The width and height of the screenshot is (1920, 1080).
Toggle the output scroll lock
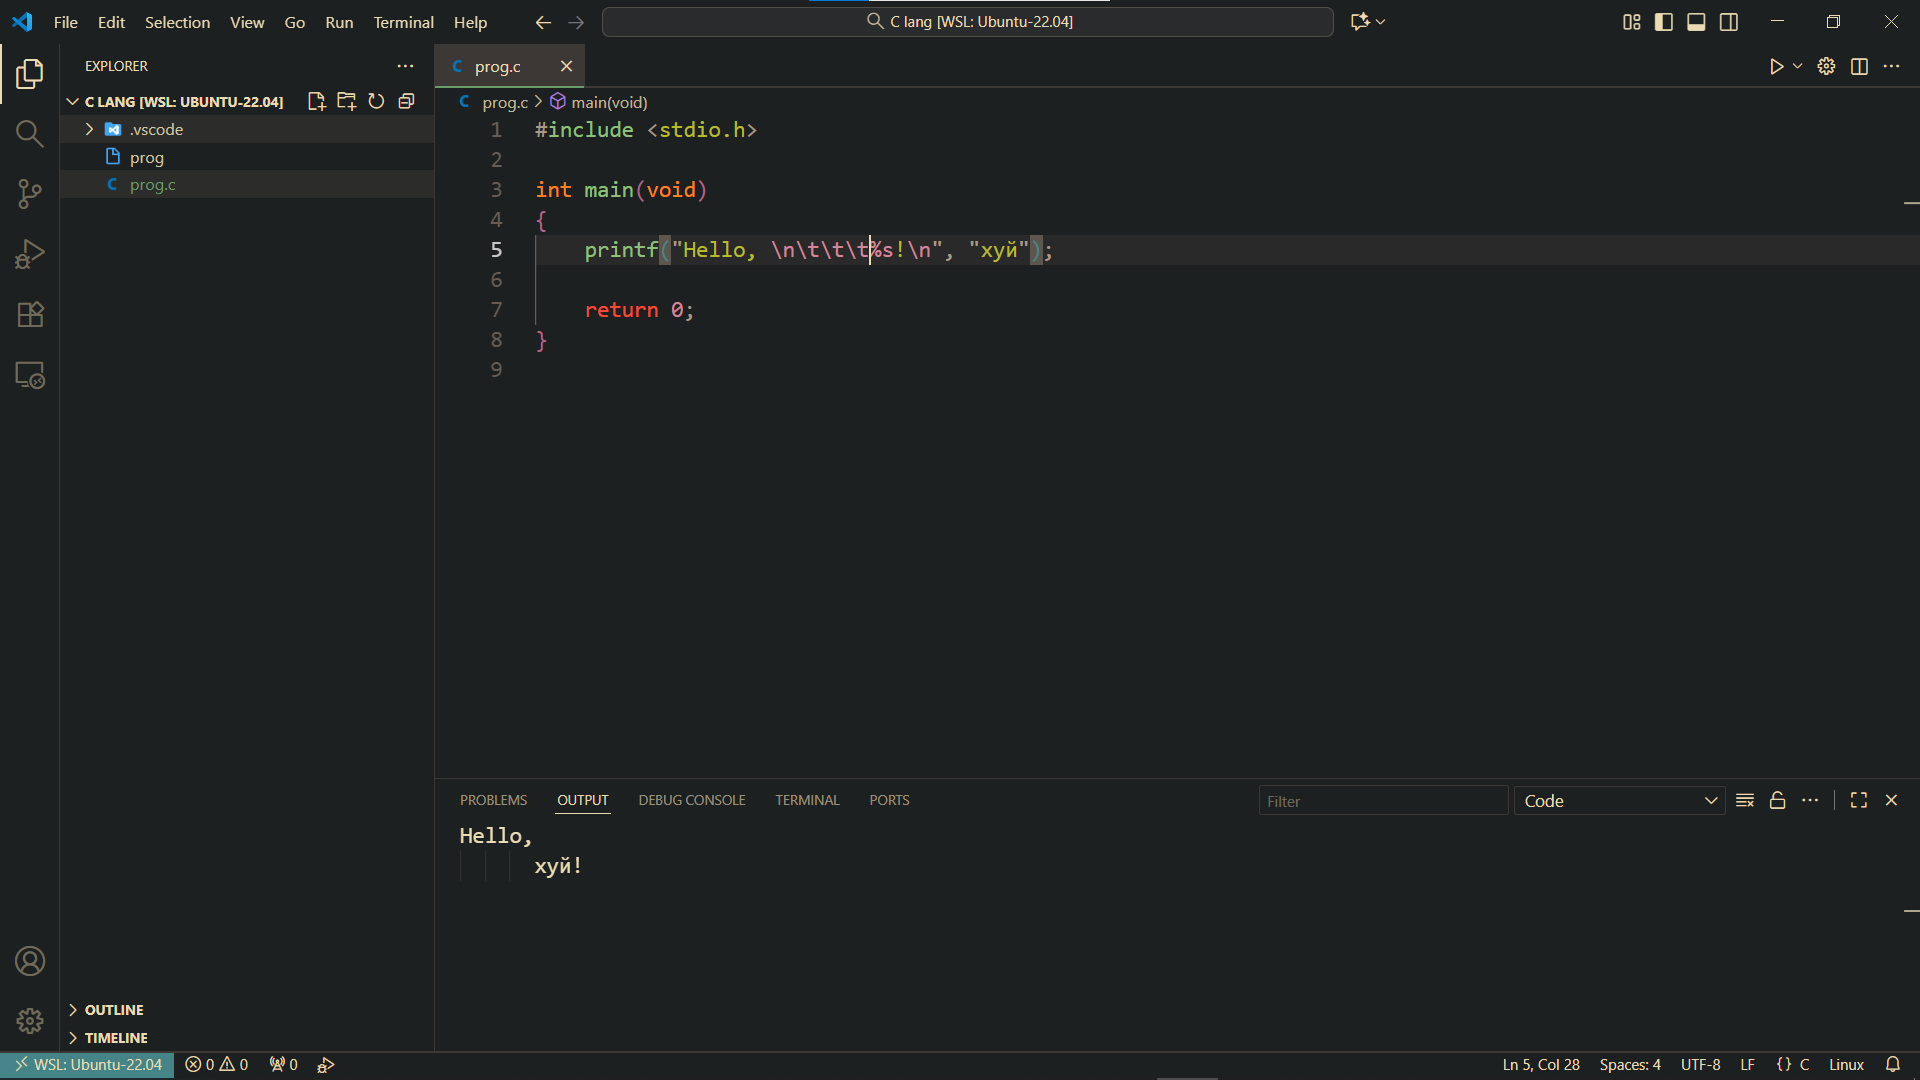[1777, 800]
